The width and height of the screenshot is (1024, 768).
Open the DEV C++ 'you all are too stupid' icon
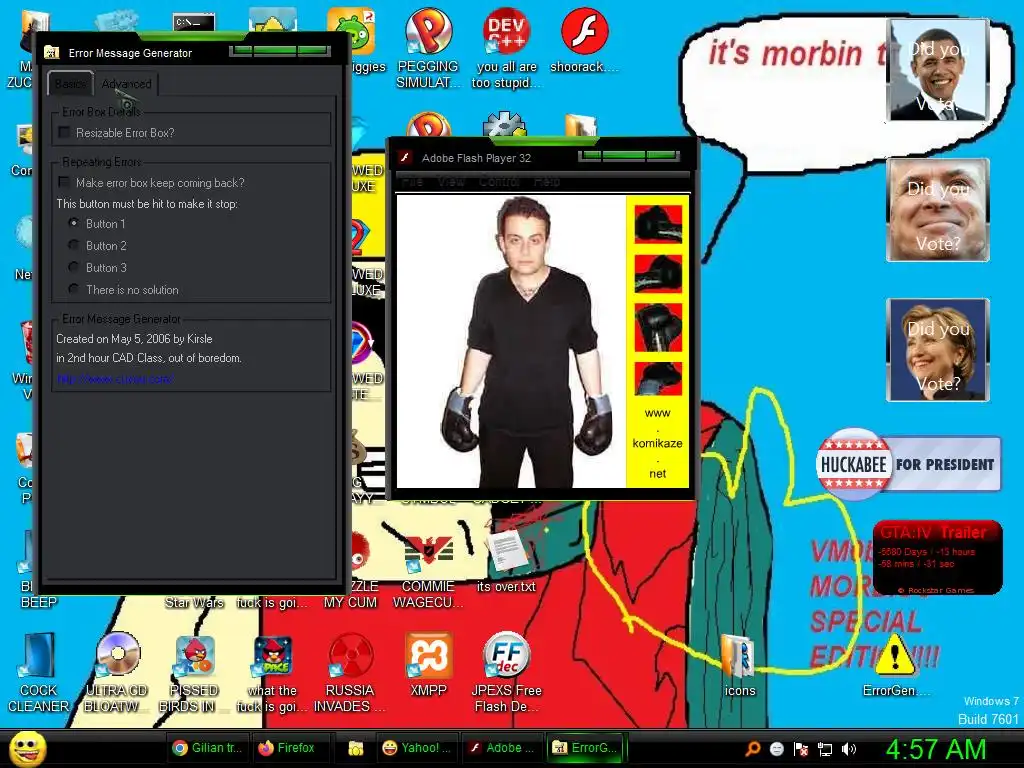coord(506,47)
